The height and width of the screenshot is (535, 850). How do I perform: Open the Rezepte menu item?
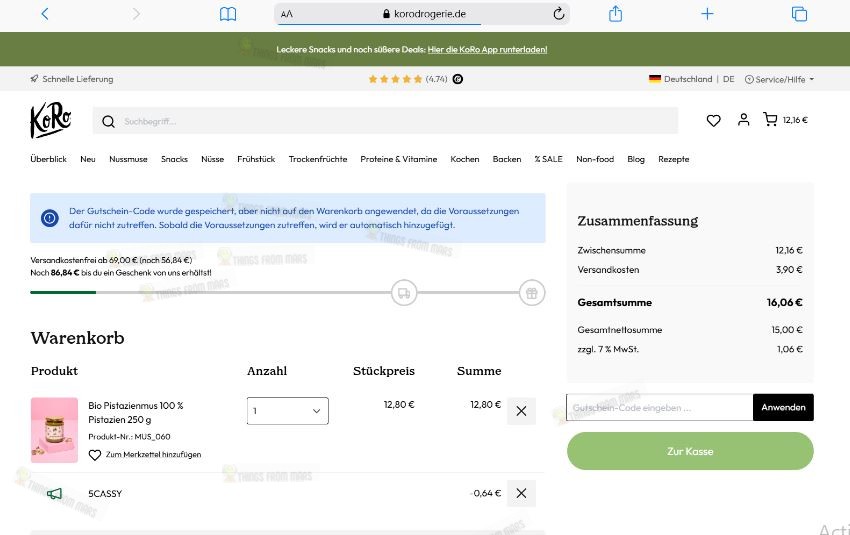(673, 159)
